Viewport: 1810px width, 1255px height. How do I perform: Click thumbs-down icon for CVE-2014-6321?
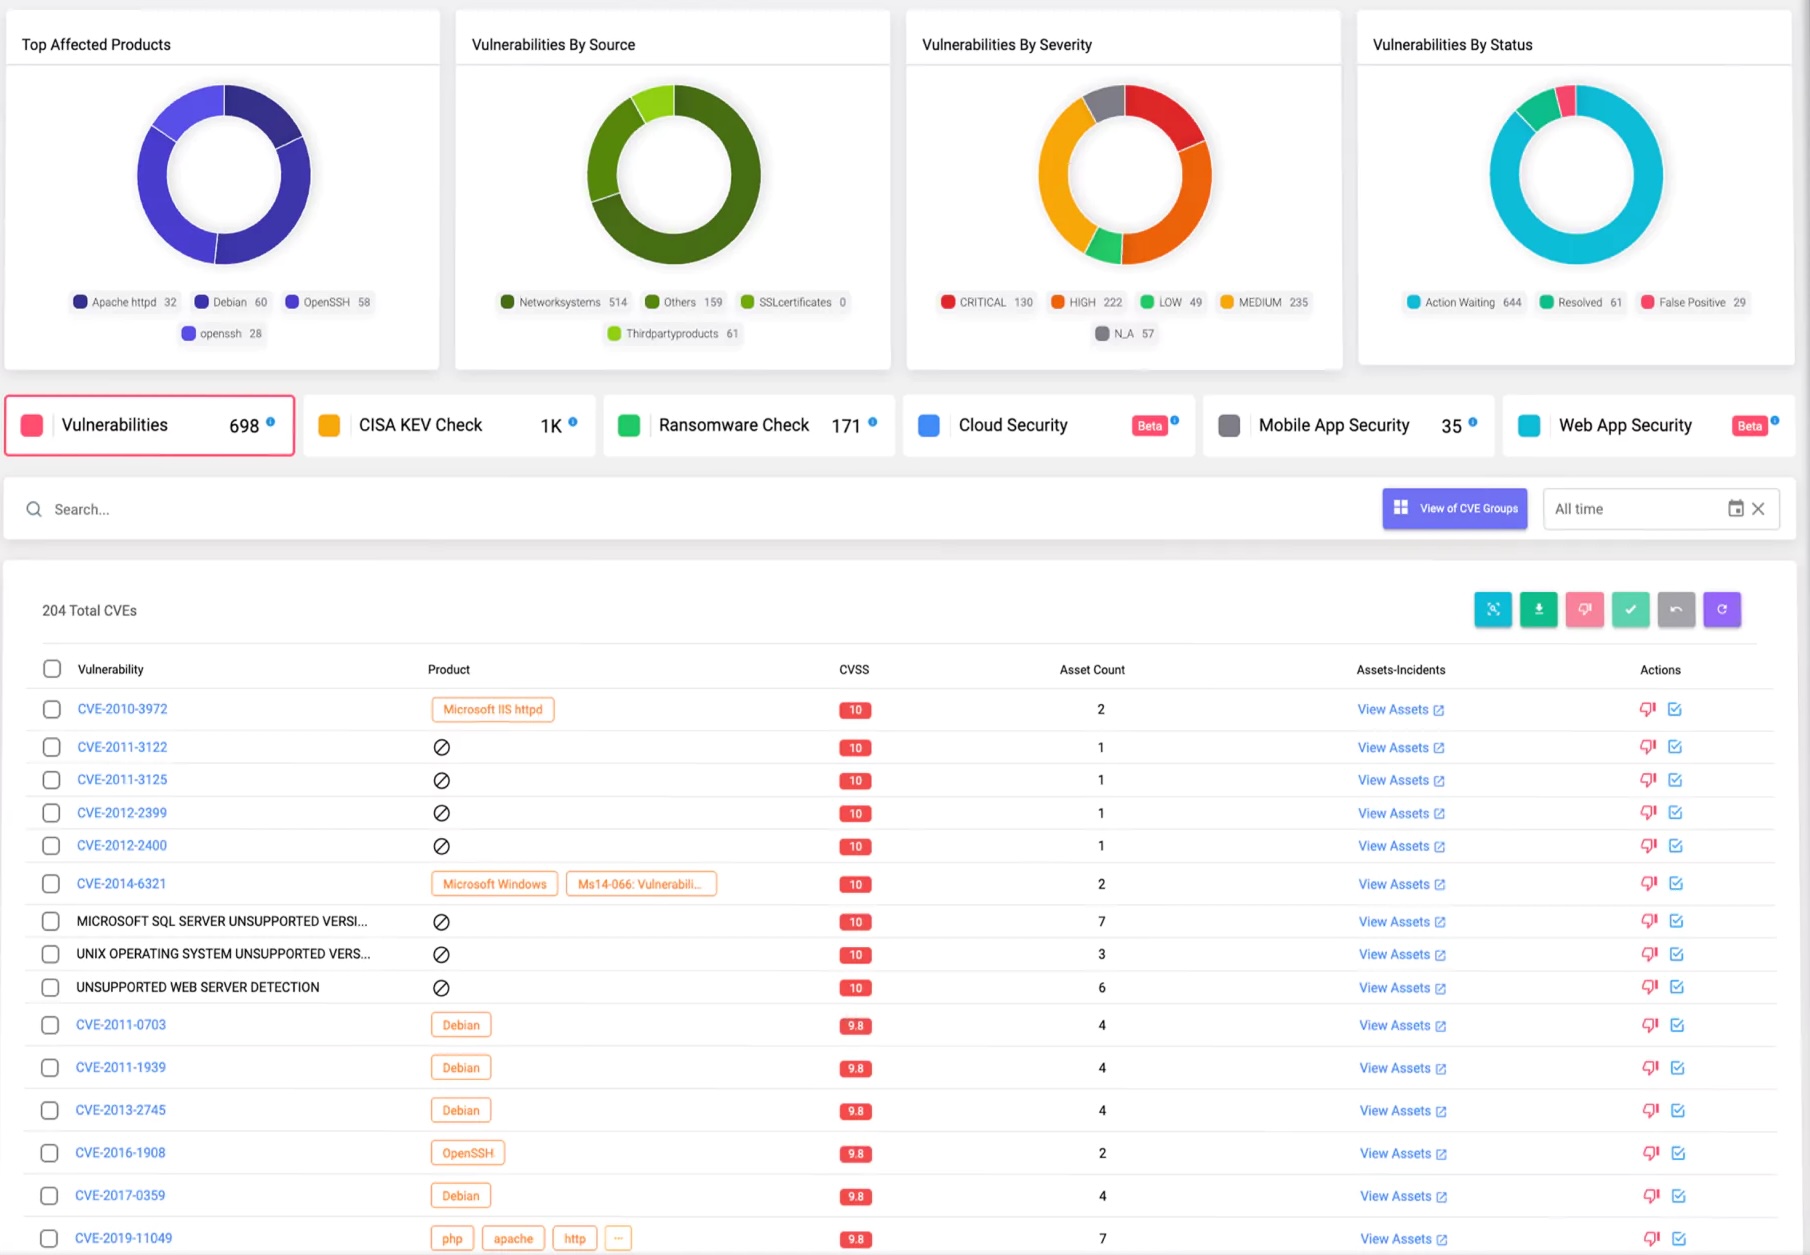[1649, 884]
